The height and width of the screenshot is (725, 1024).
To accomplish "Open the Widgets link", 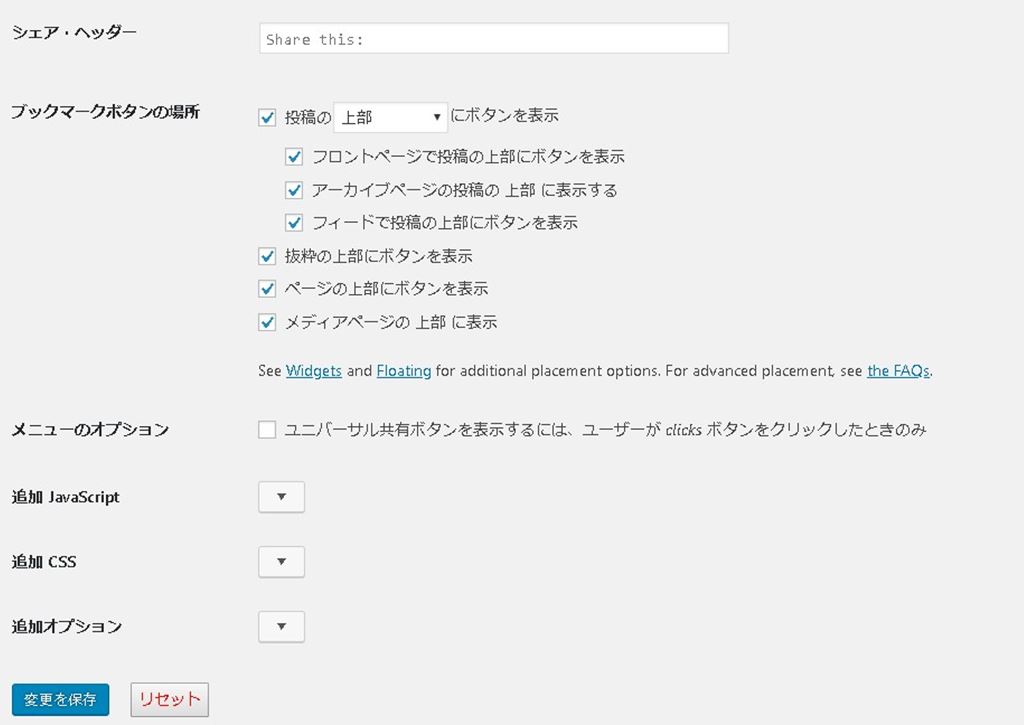I will [x=314, y=371].
